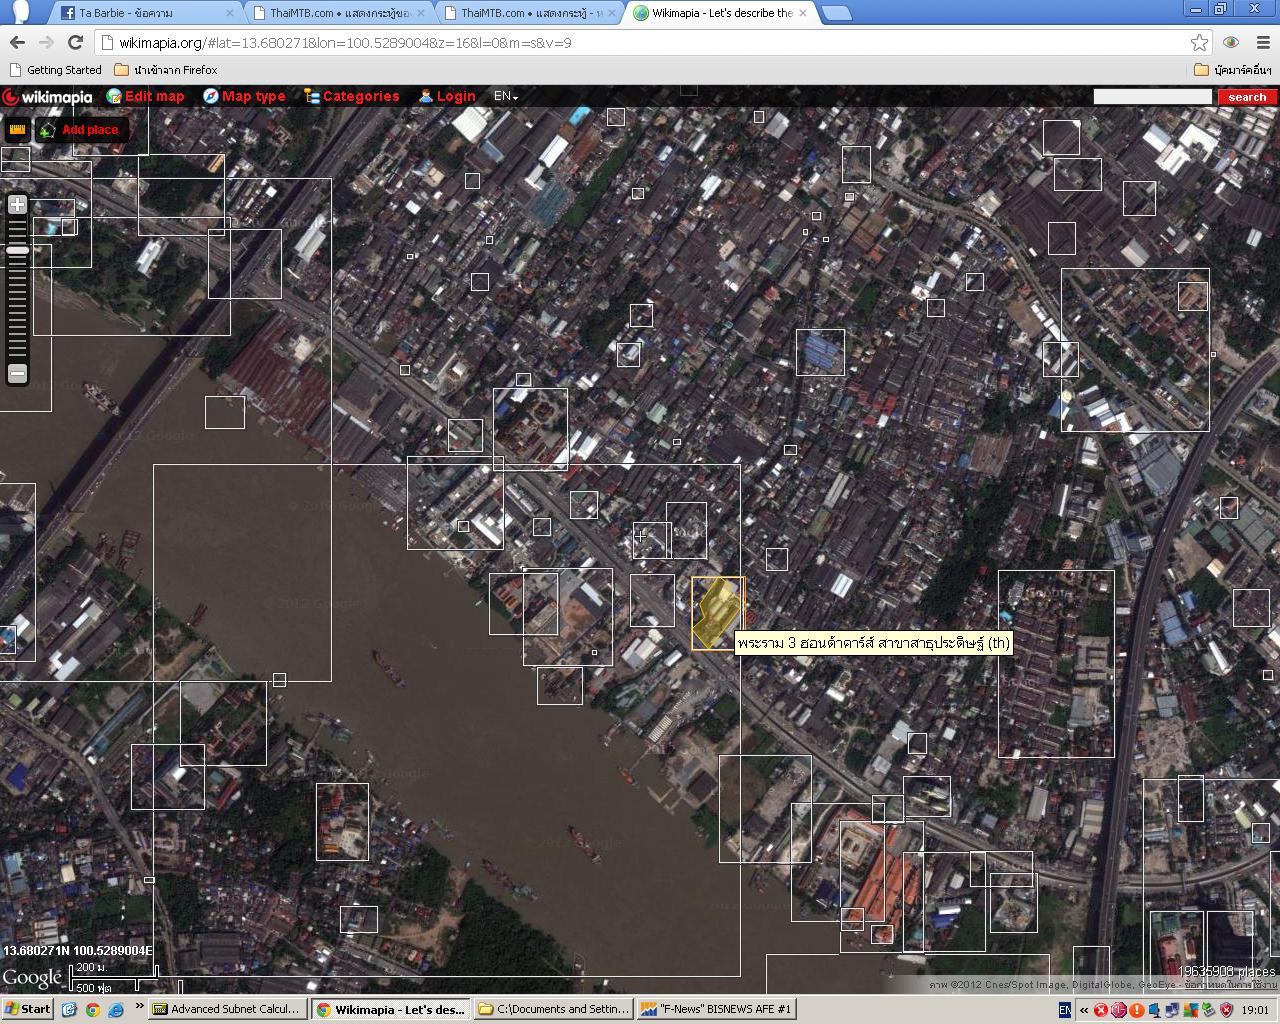Expand the EN language dropdown

point(506,96)
